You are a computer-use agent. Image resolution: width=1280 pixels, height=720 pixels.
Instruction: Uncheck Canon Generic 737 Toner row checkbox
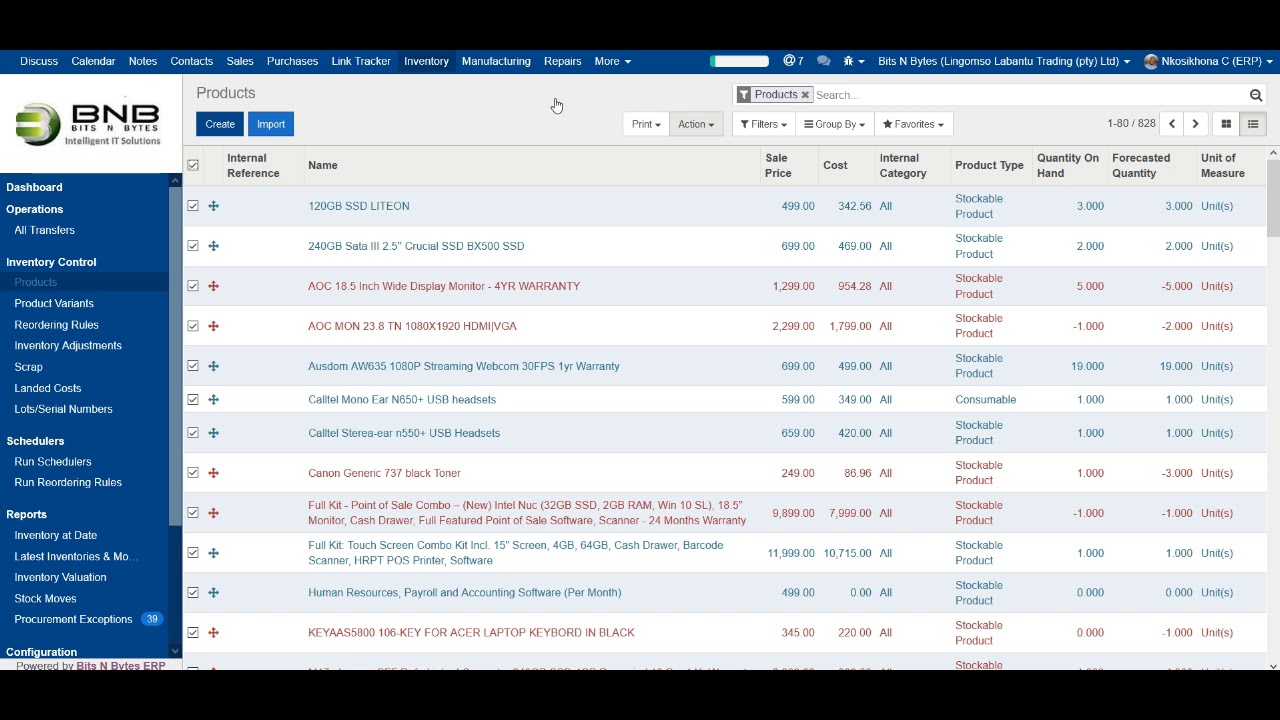(193, 473)
